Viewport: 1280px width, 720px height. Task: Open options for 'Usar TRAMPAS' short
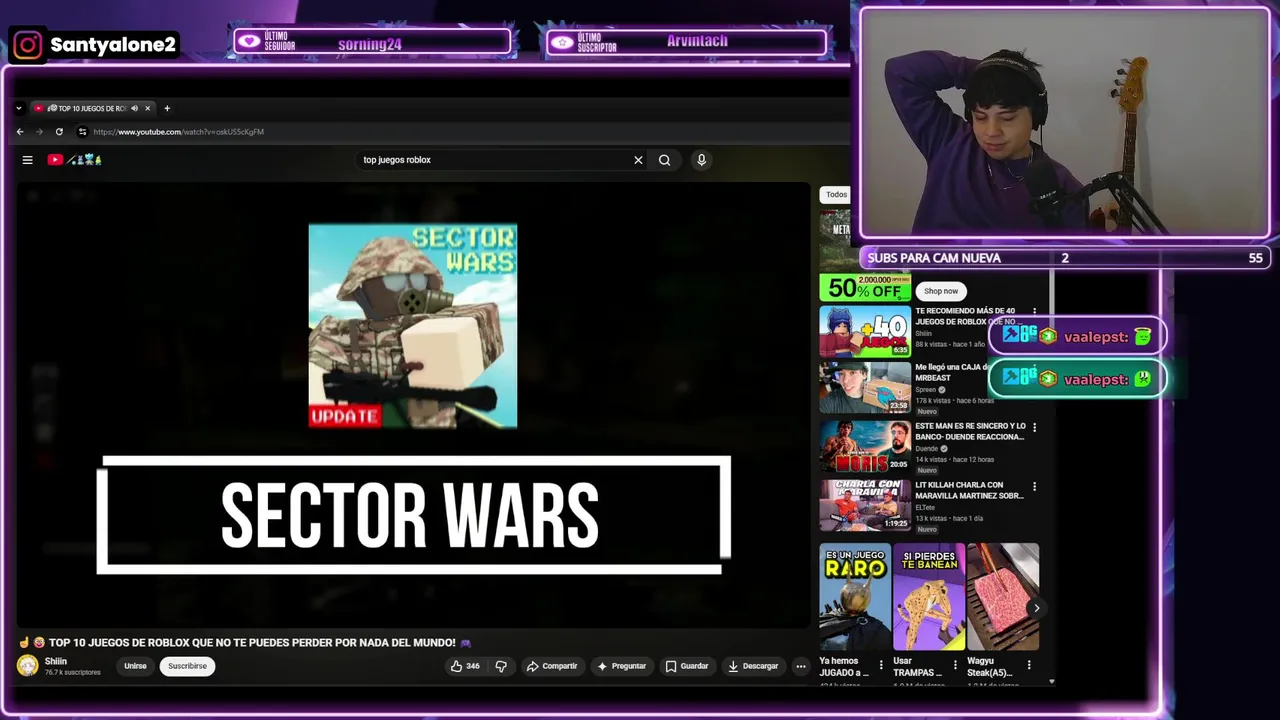(955, 664)
